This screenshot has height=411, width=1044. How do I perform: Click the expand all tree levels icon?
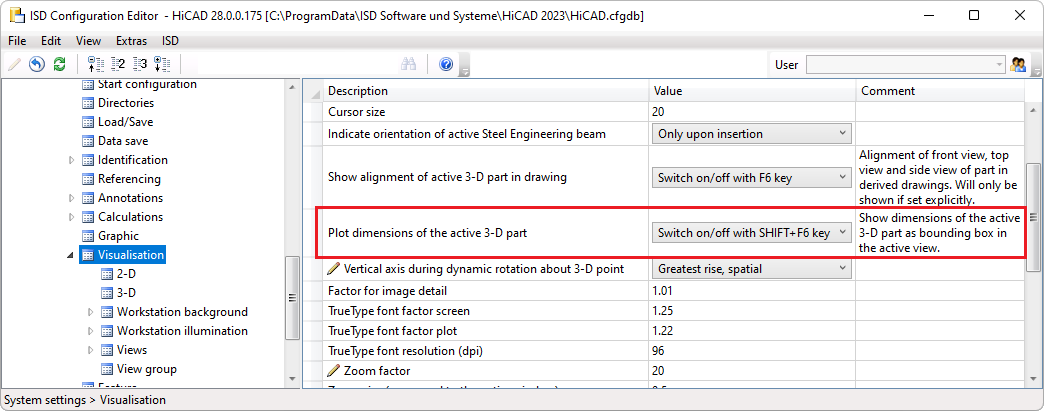coord(162,64)
